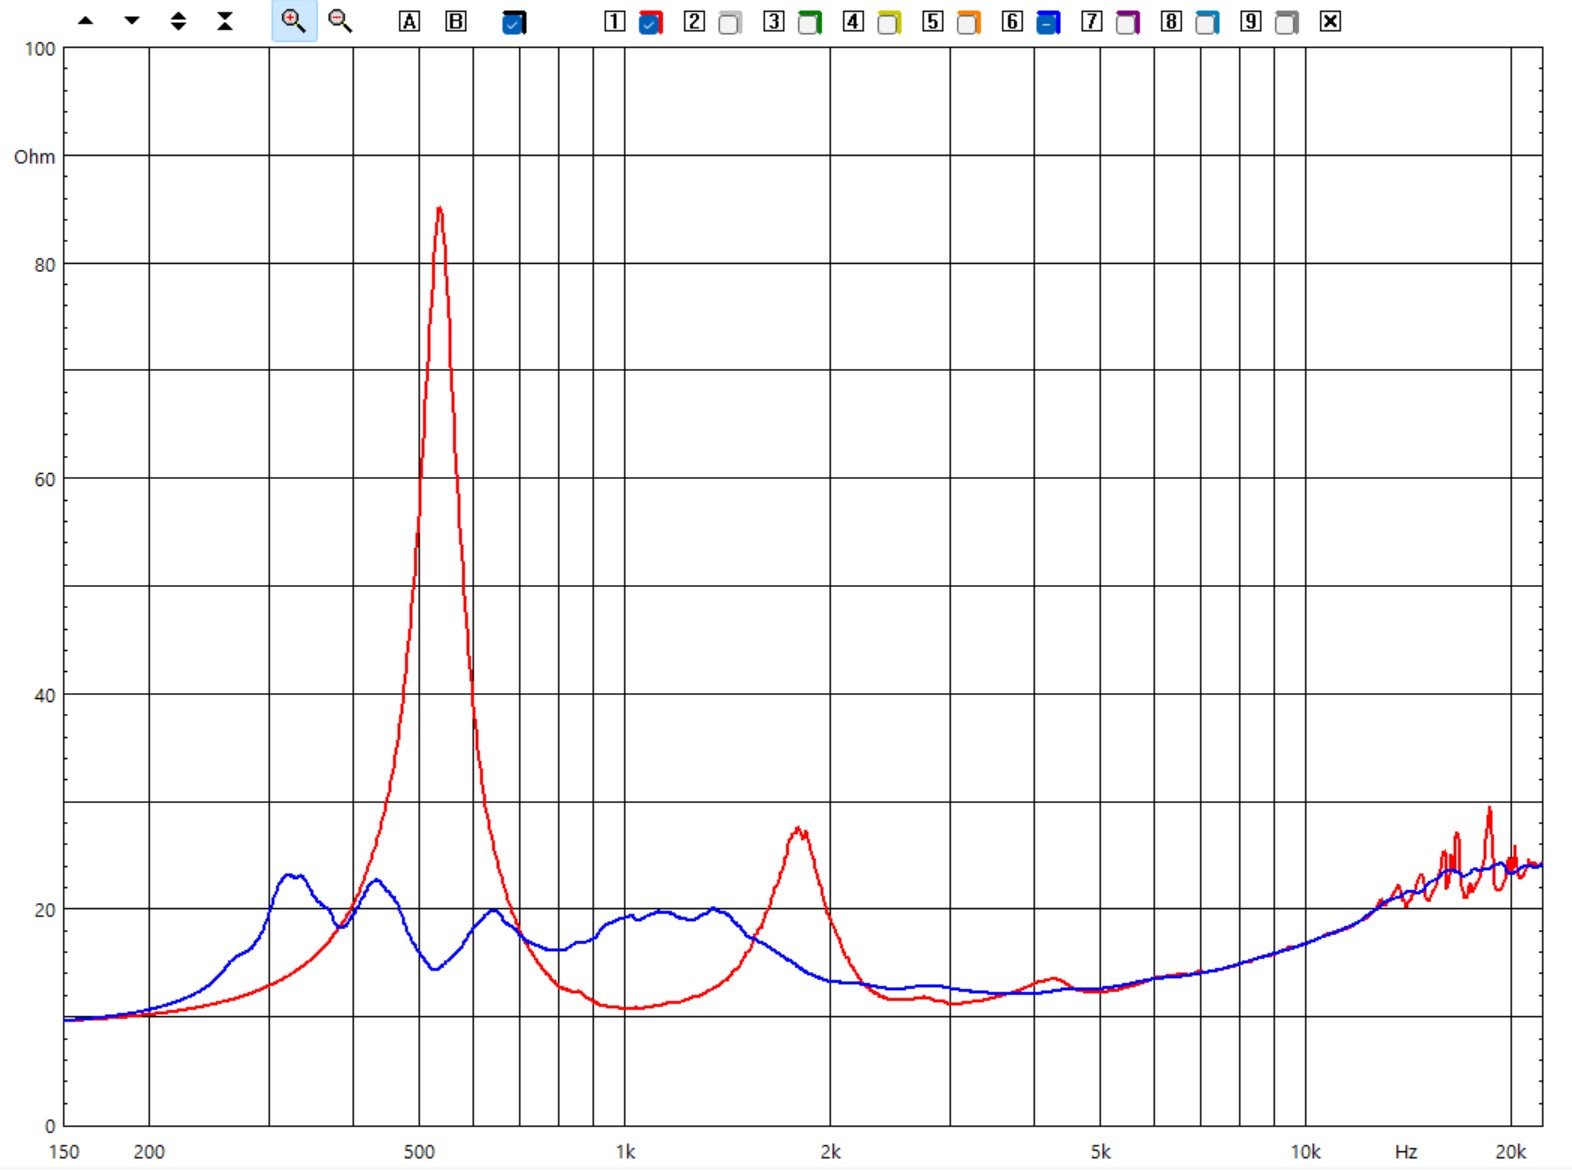The image size is (1572, 1170).
Task: Toggle the dark blue master curve checkbox
Action: coord(514,22)
